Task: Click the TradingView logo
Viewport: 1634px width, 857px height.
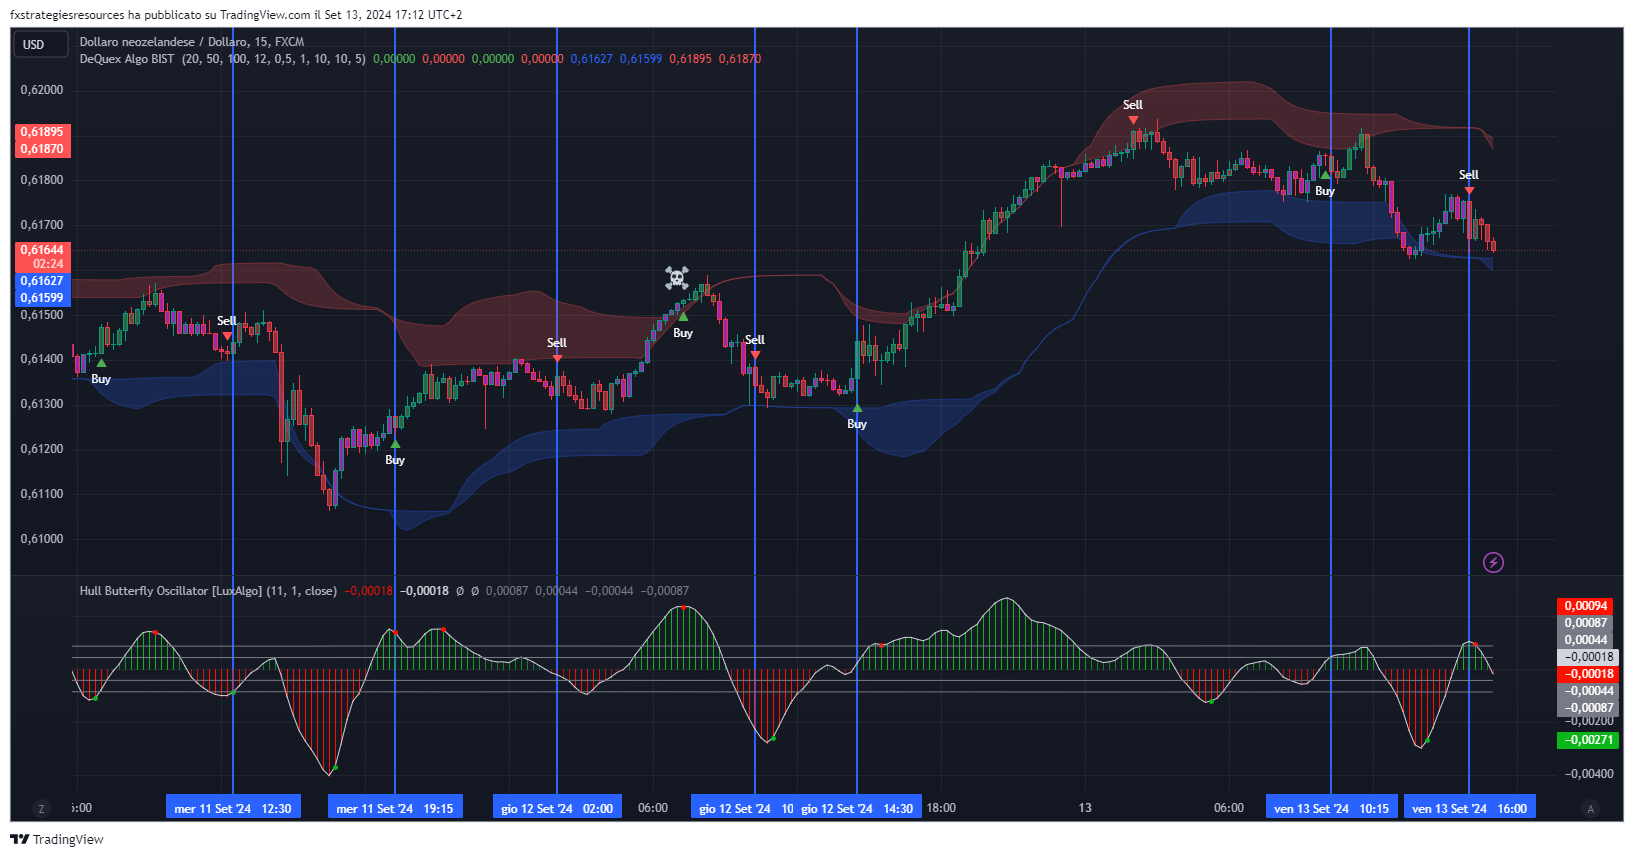Action: point(57,839)
